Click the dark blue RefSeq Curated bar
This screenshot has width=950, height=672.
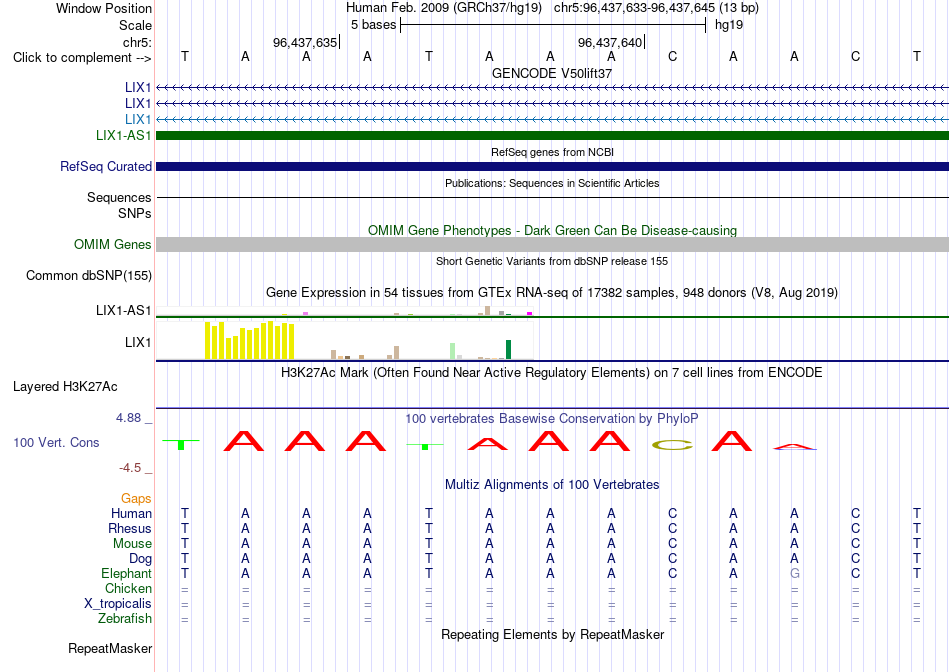pos(553,166)
